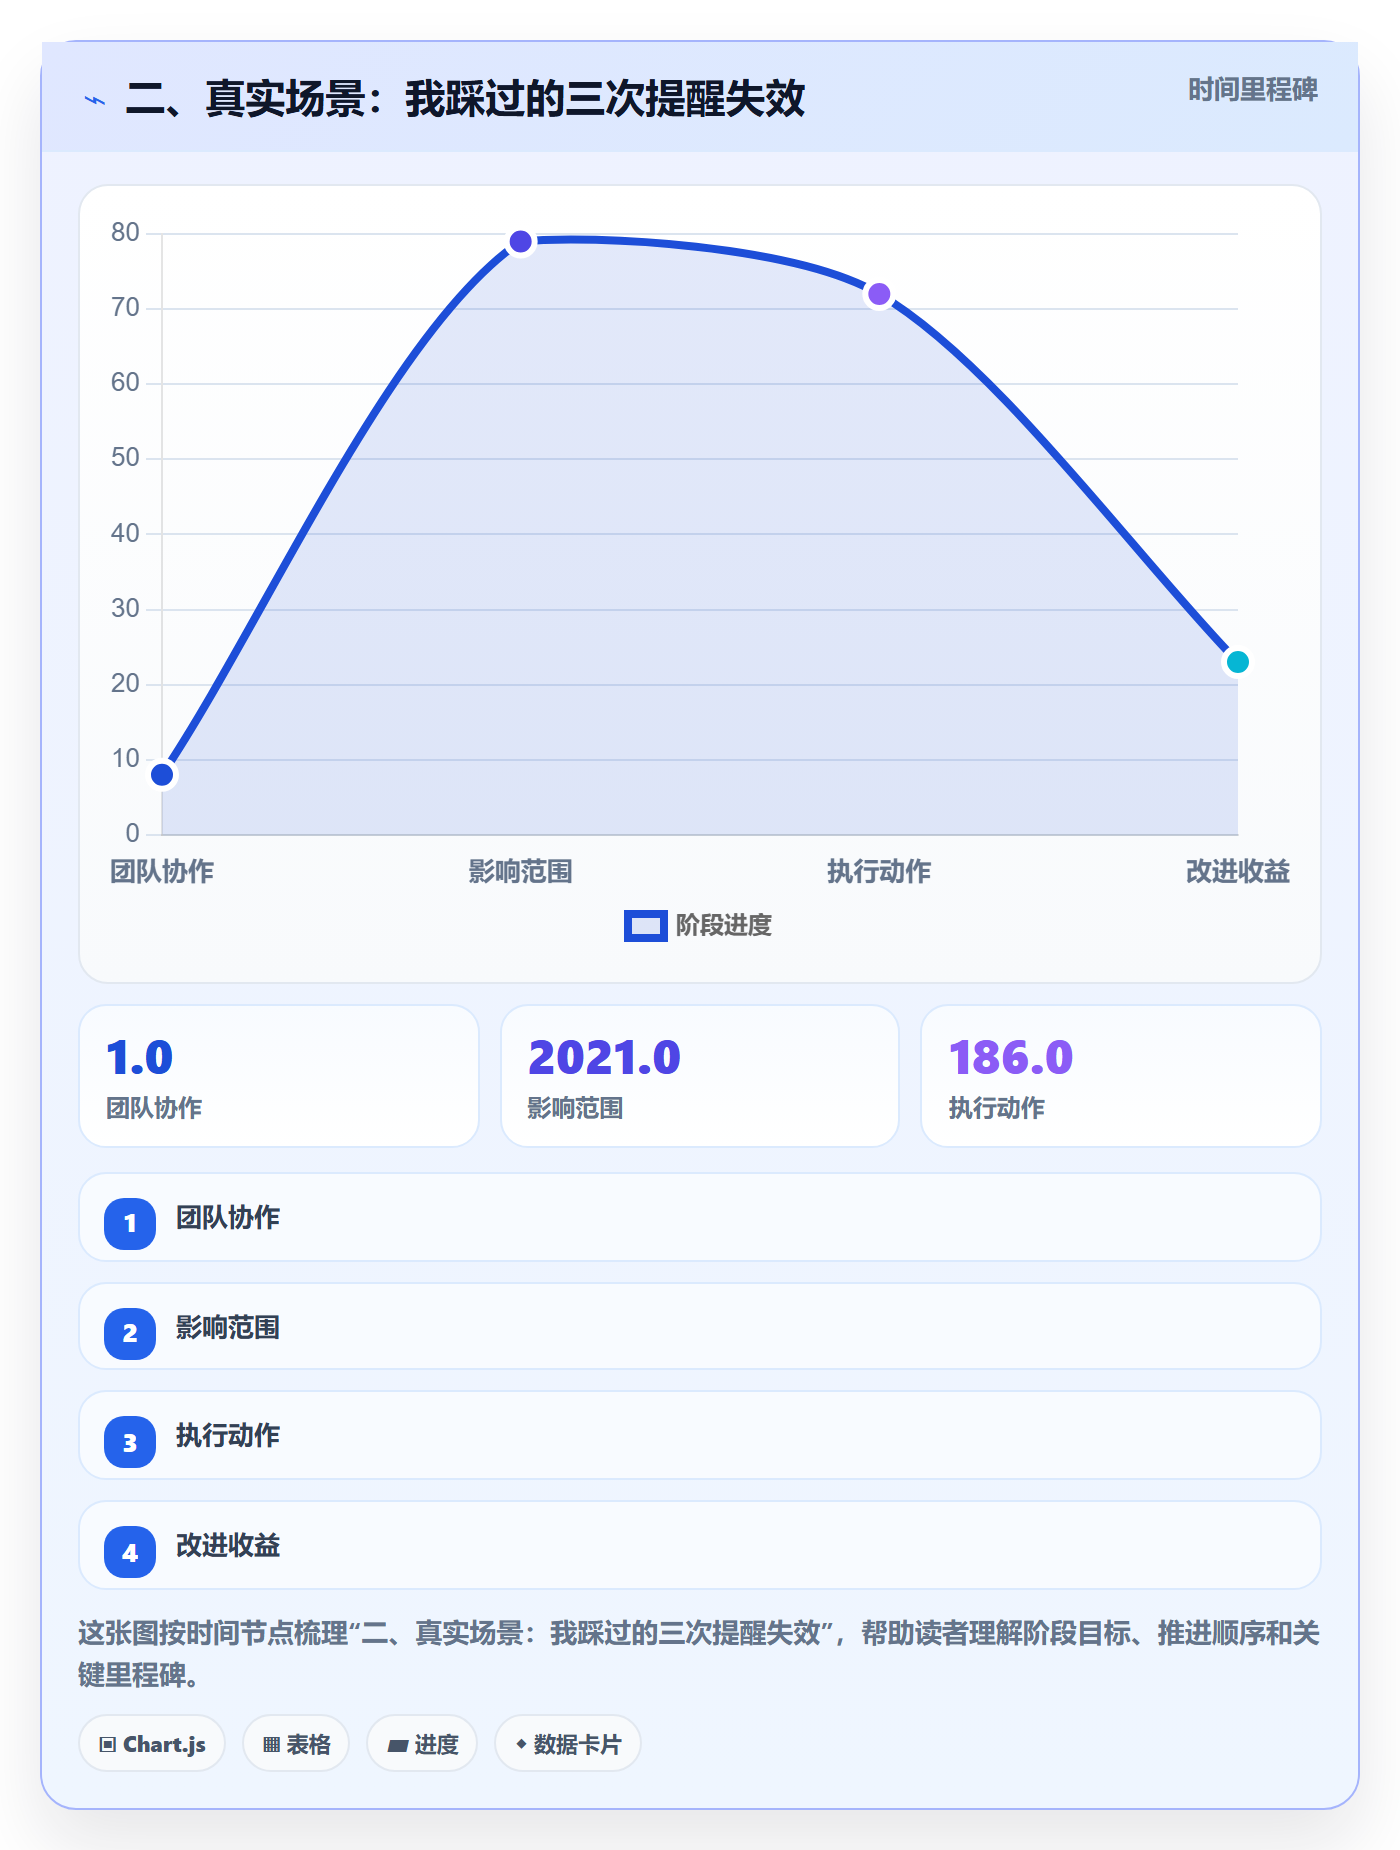Click the number 2 badge in the list

tap(130, 1333)
